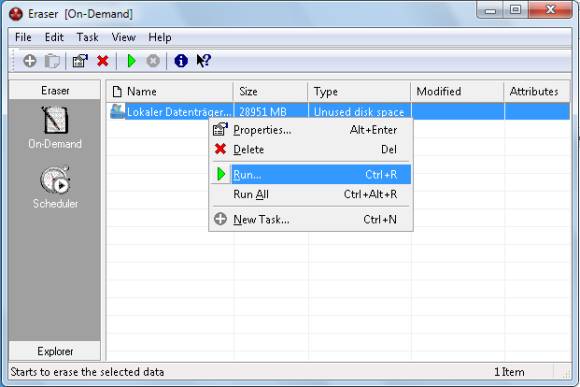Image resolution: width=580 pixels, height=387 pixels.
Task: Click the blue About info icon
Action: (x=181, y=61)
